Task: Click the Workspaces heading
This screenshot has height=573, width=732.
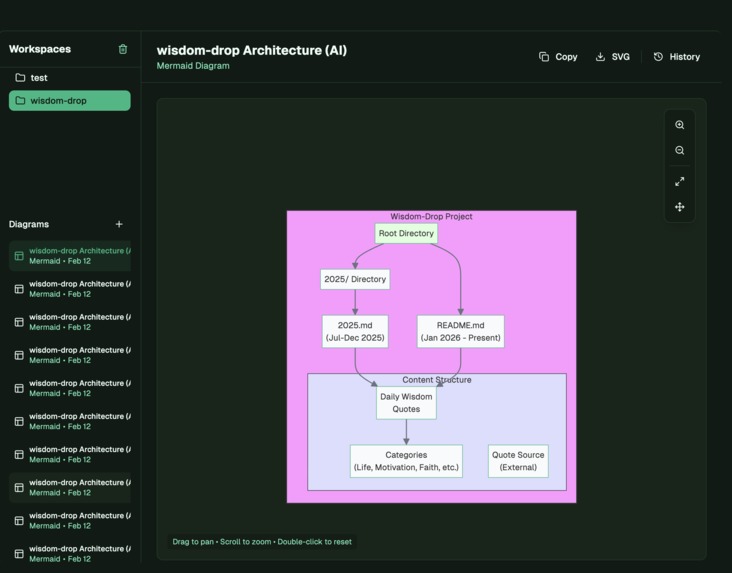Action: (x=40, y=49)
